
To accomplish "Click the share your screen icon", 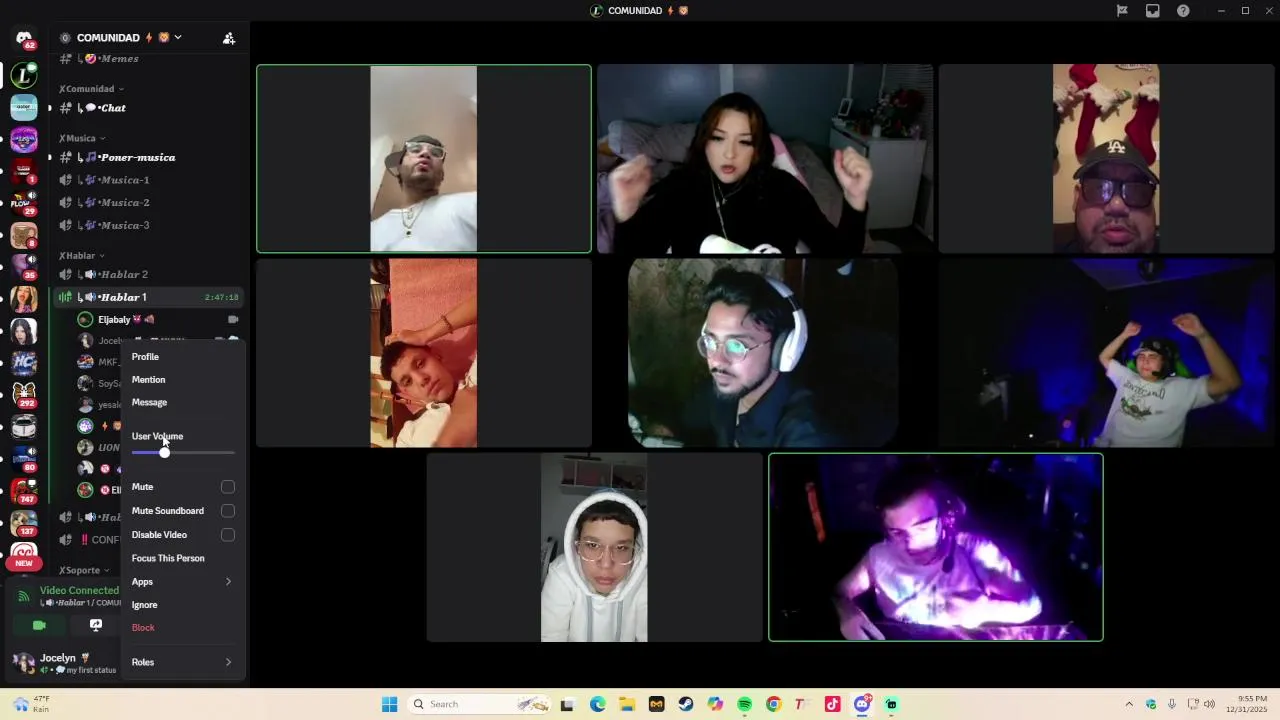I will (x=96, y=625).
